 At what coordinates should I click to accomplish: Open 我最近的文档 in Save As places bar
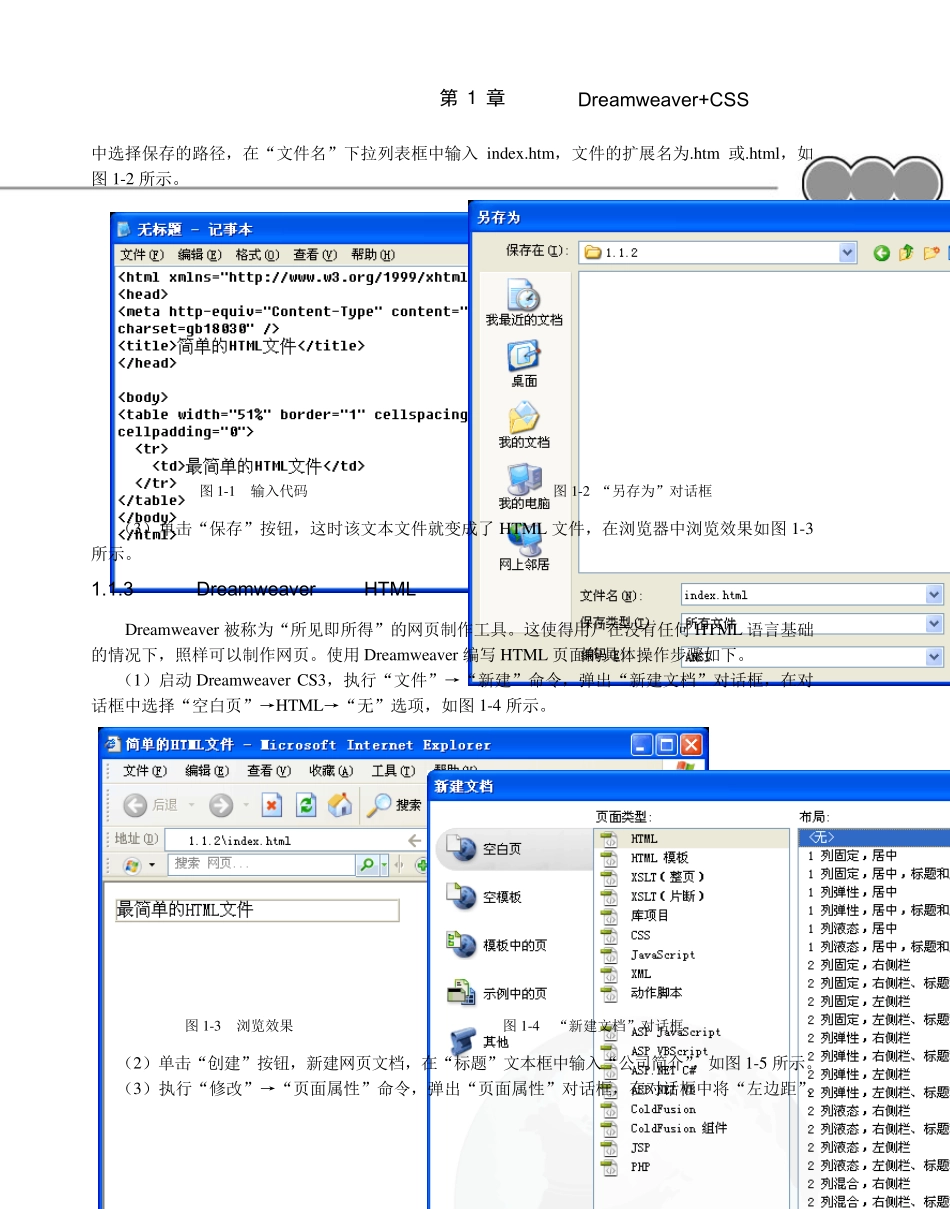click(x=524, y=303)
